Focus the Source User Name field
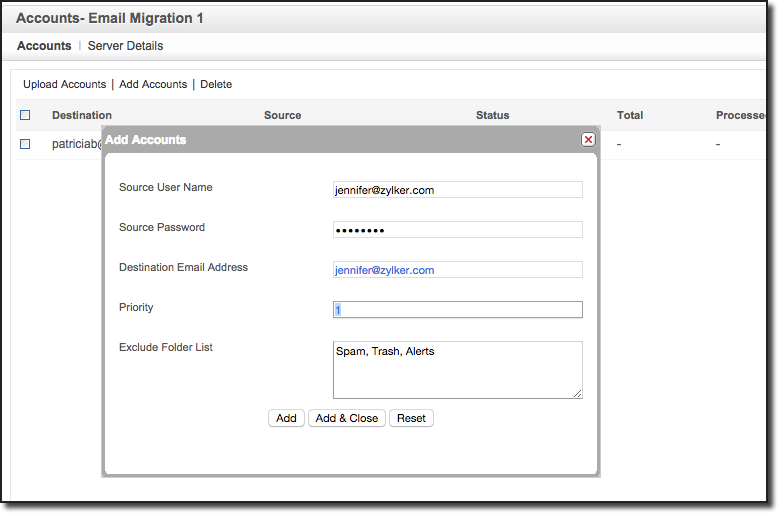The image size is (778, 513). click(457, 190)
